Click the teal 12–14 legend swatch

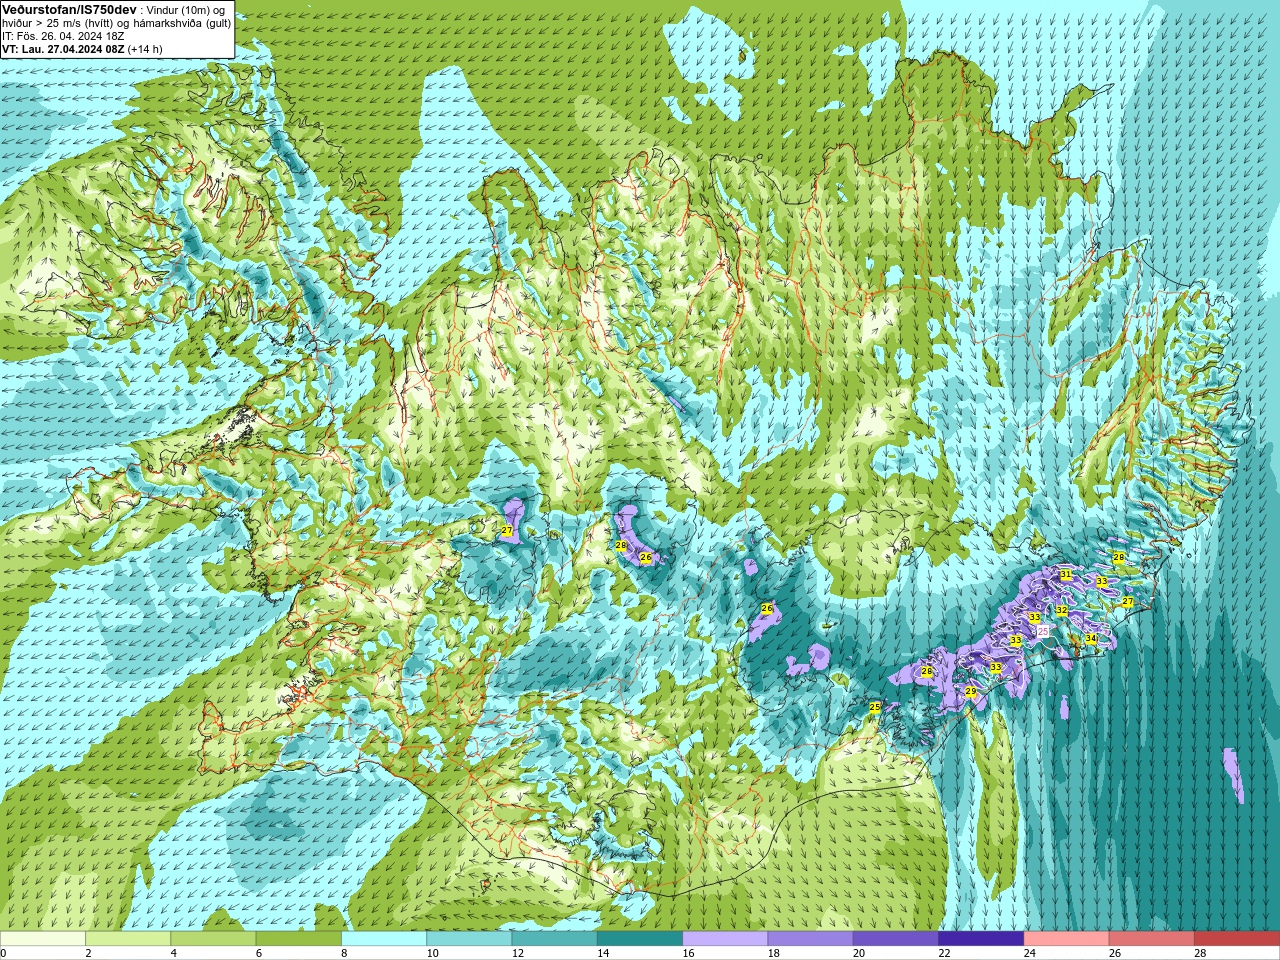[x=554, y=939]
